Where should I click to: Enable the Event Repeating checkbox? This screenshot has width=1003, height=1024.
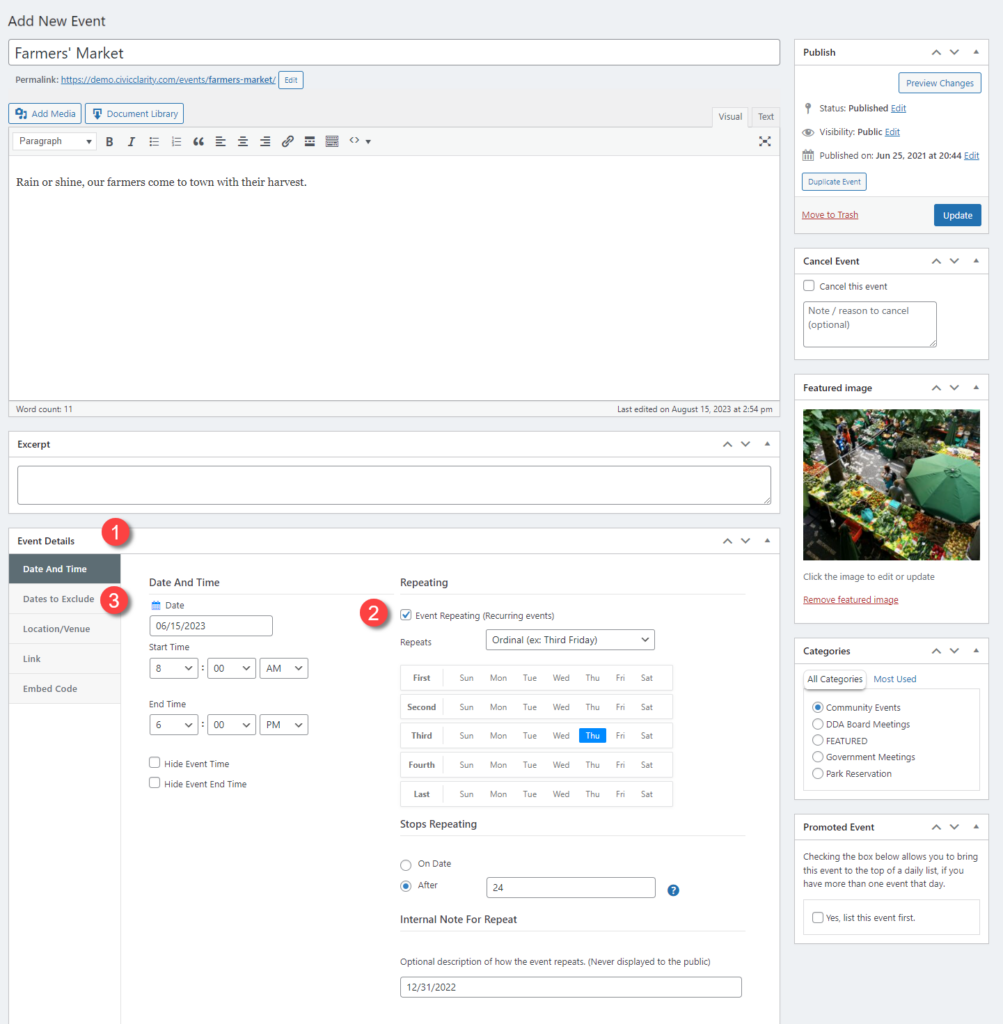[x=406, y=615]
